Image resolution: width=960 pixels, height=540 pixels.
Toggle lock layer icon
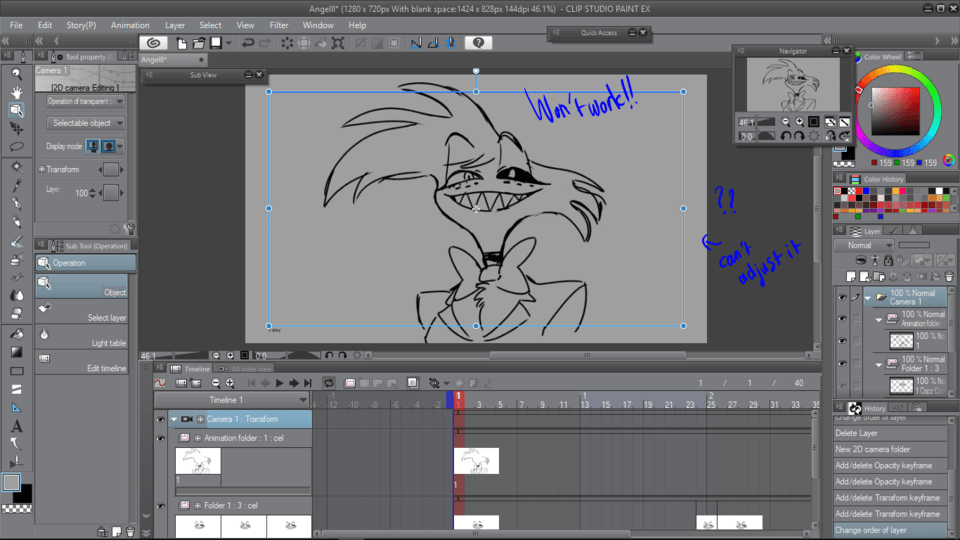pos(888,261)
